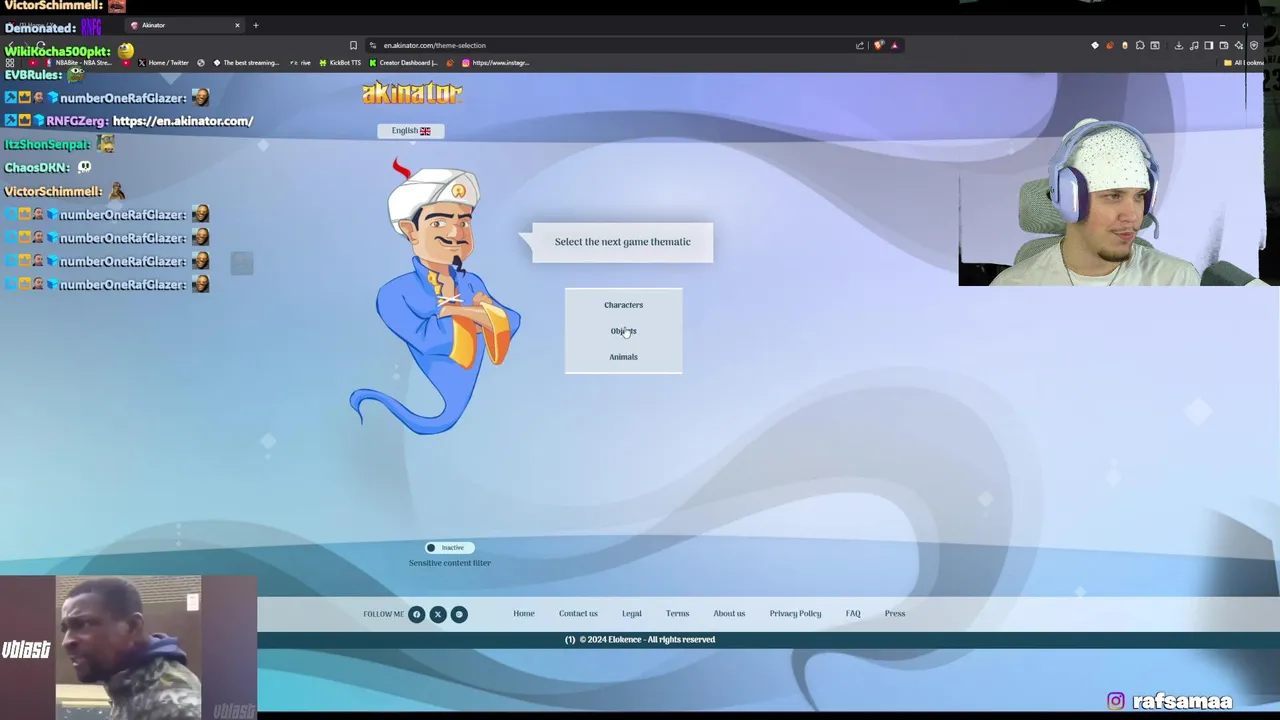Click the white diamond extension icon
The image size is (1280, 720).
click(x=1095, y=45)
